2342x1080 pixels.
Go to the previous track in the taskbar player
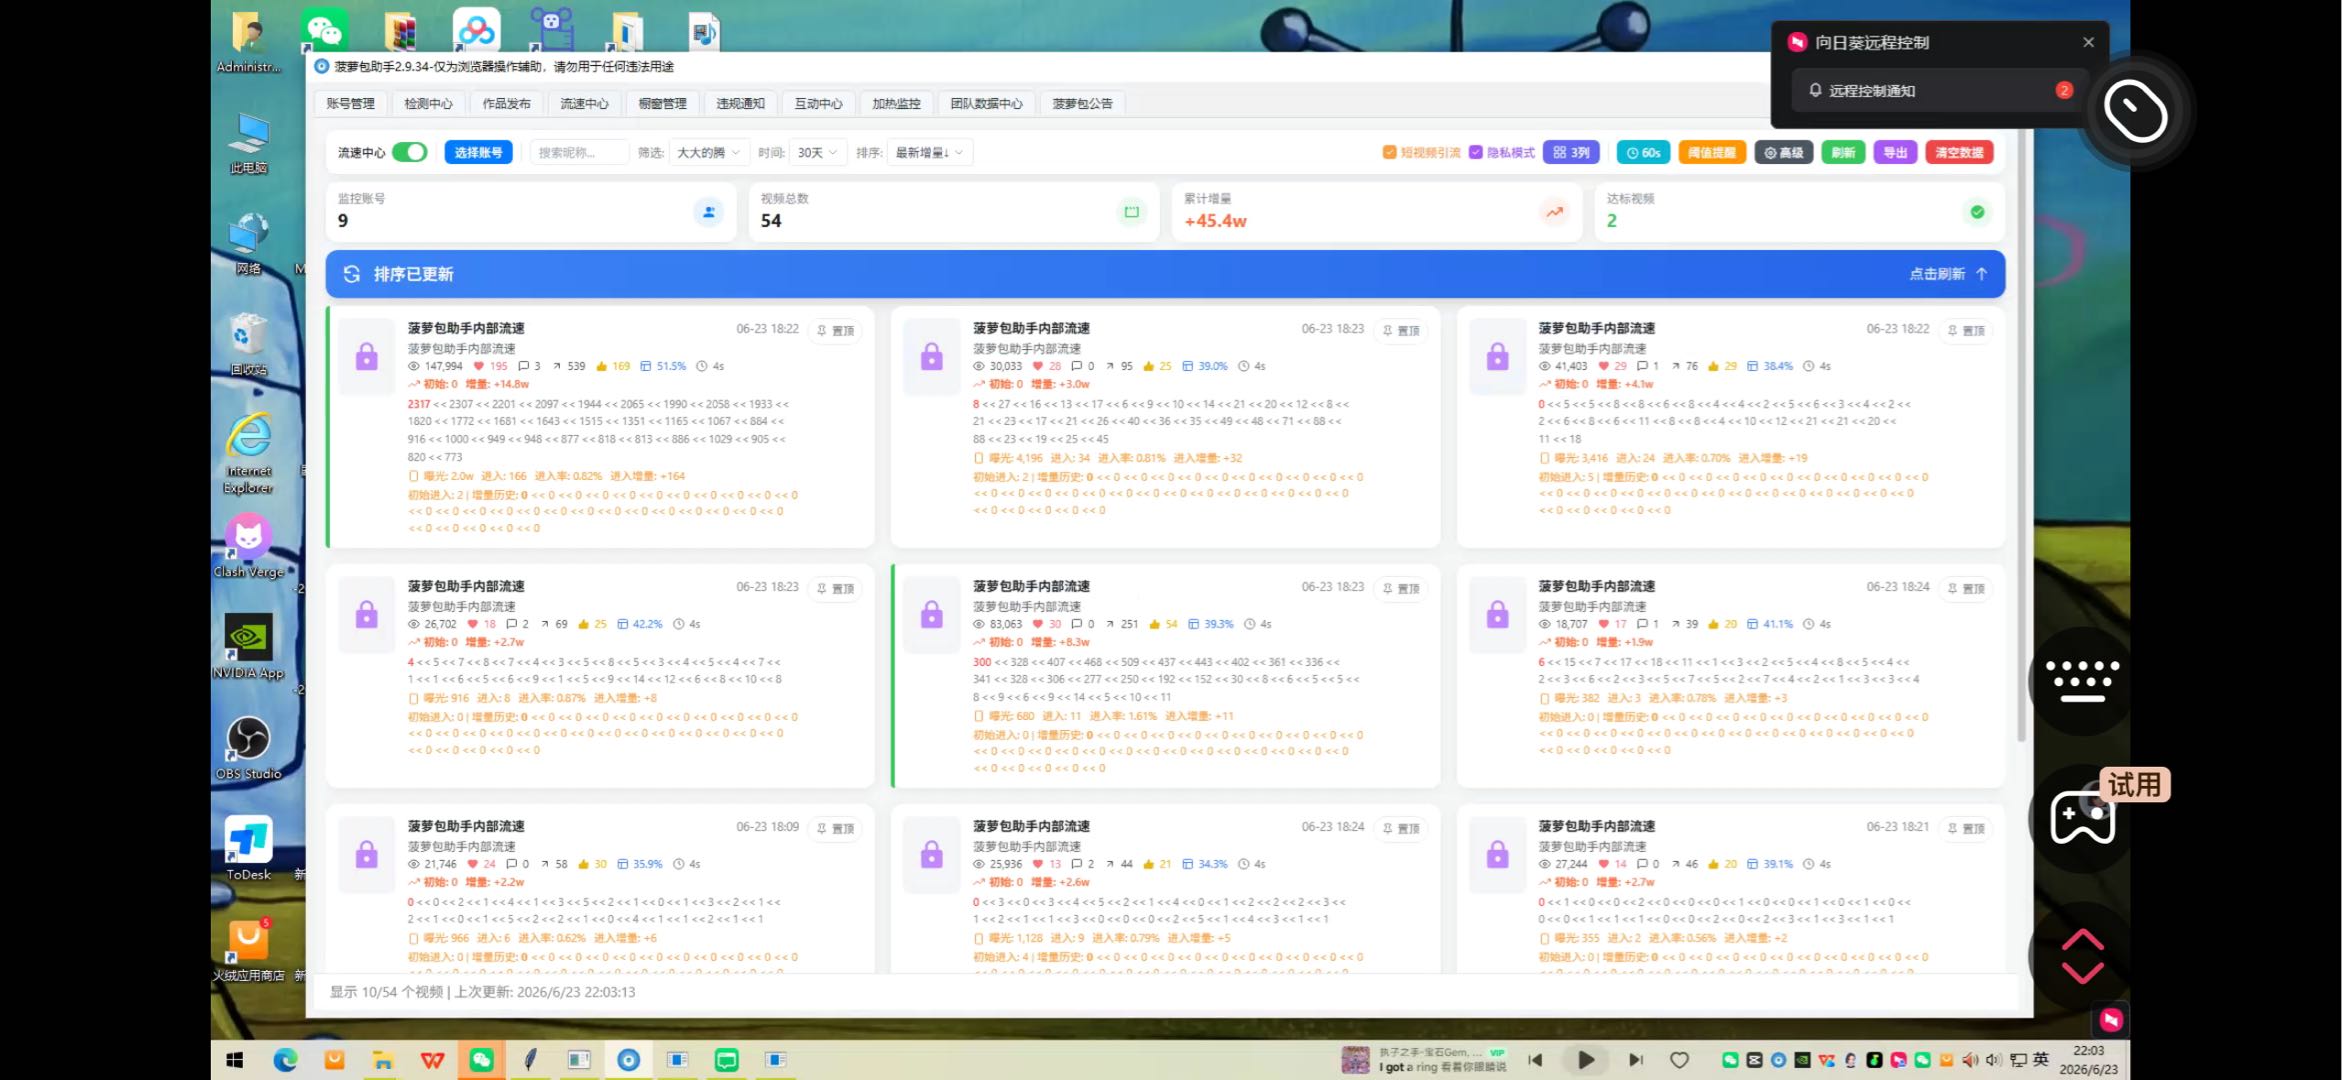coord(1535,1060)
